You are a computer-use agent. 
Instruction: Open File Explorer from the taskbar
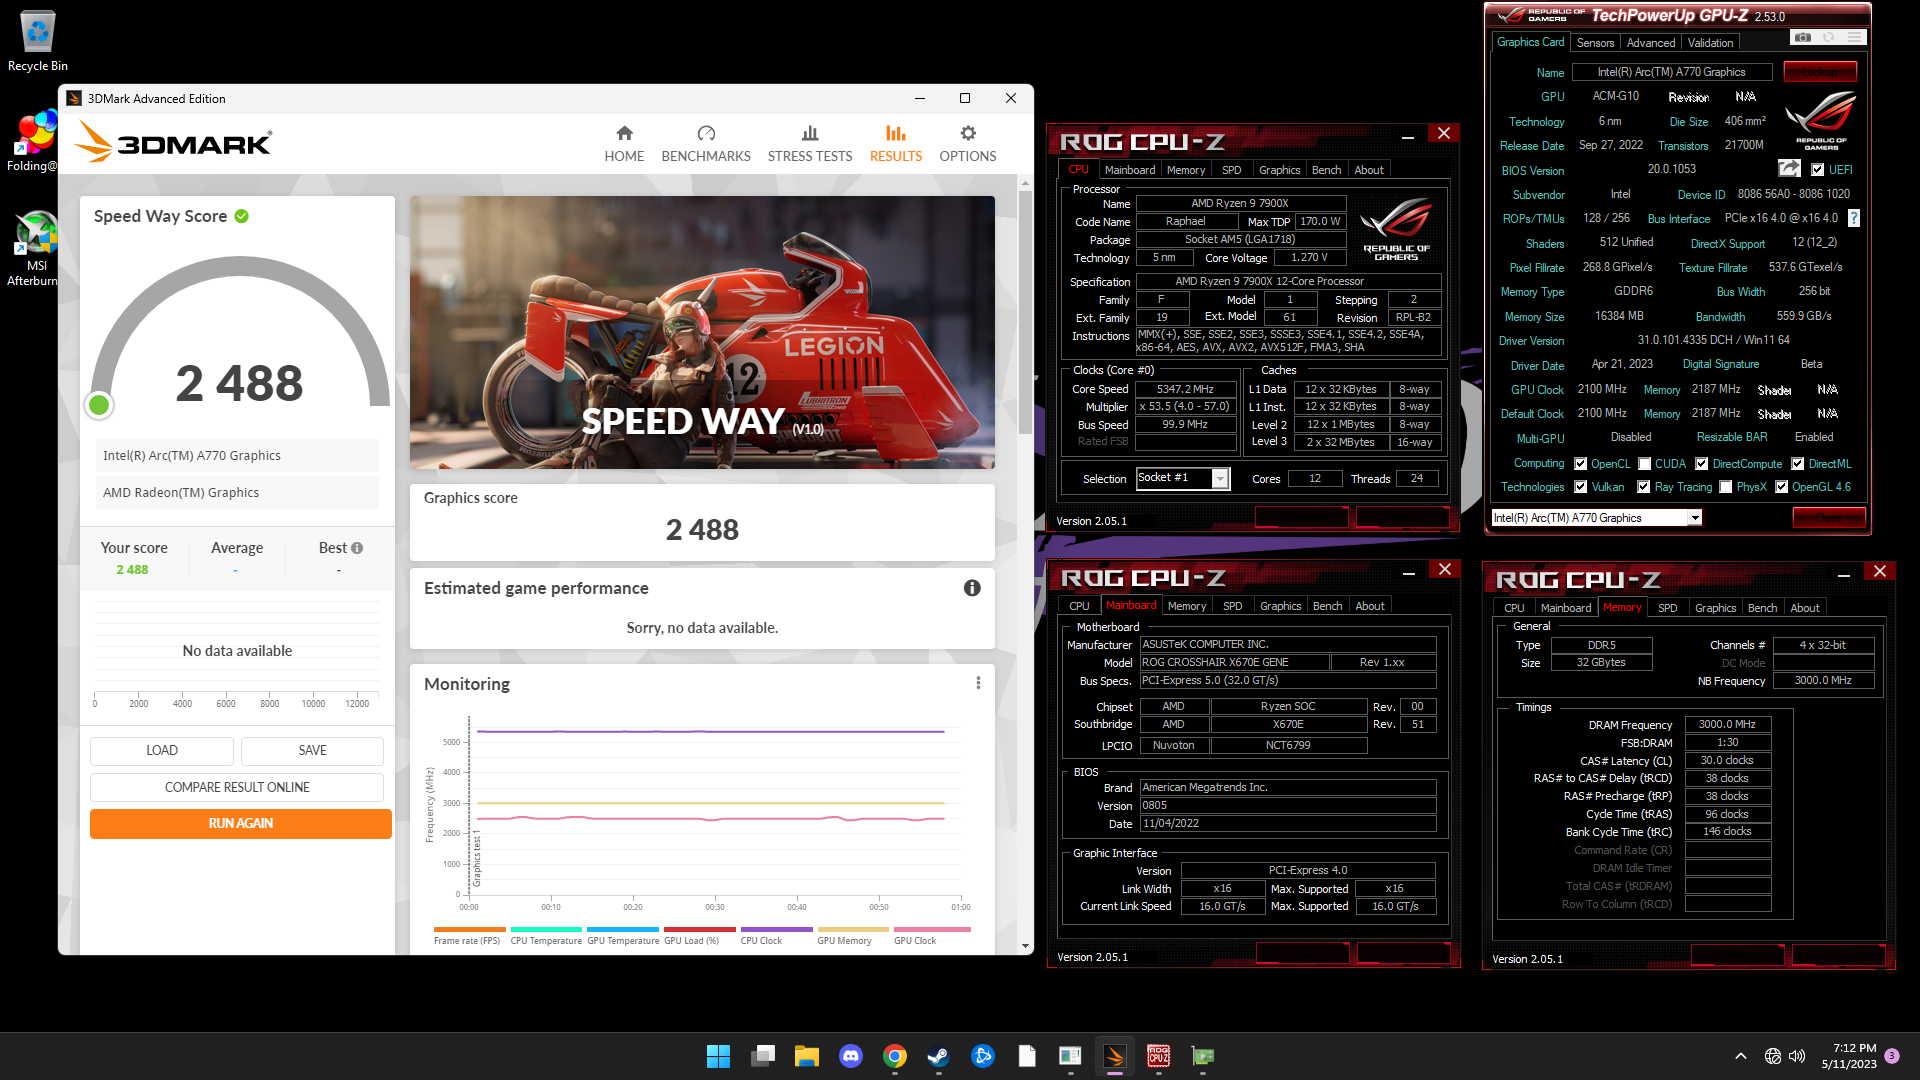pos(807,1056)
